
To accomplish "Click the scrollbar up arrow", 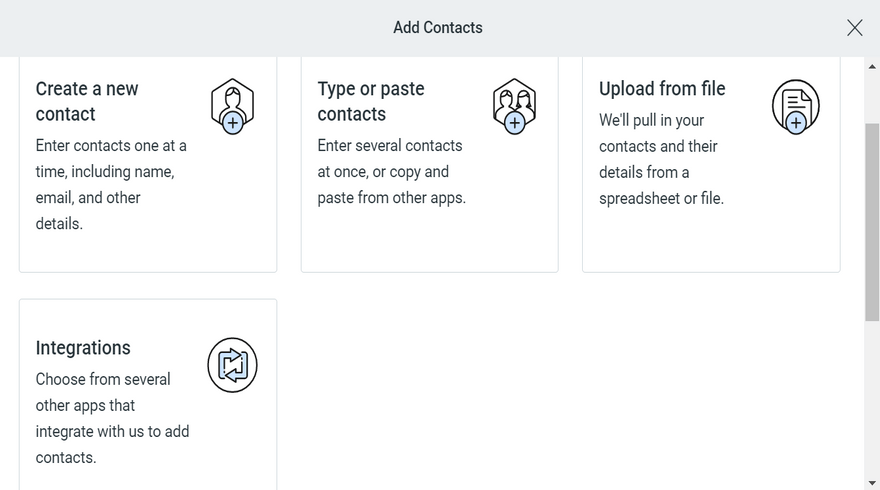I will click(872, 66).
